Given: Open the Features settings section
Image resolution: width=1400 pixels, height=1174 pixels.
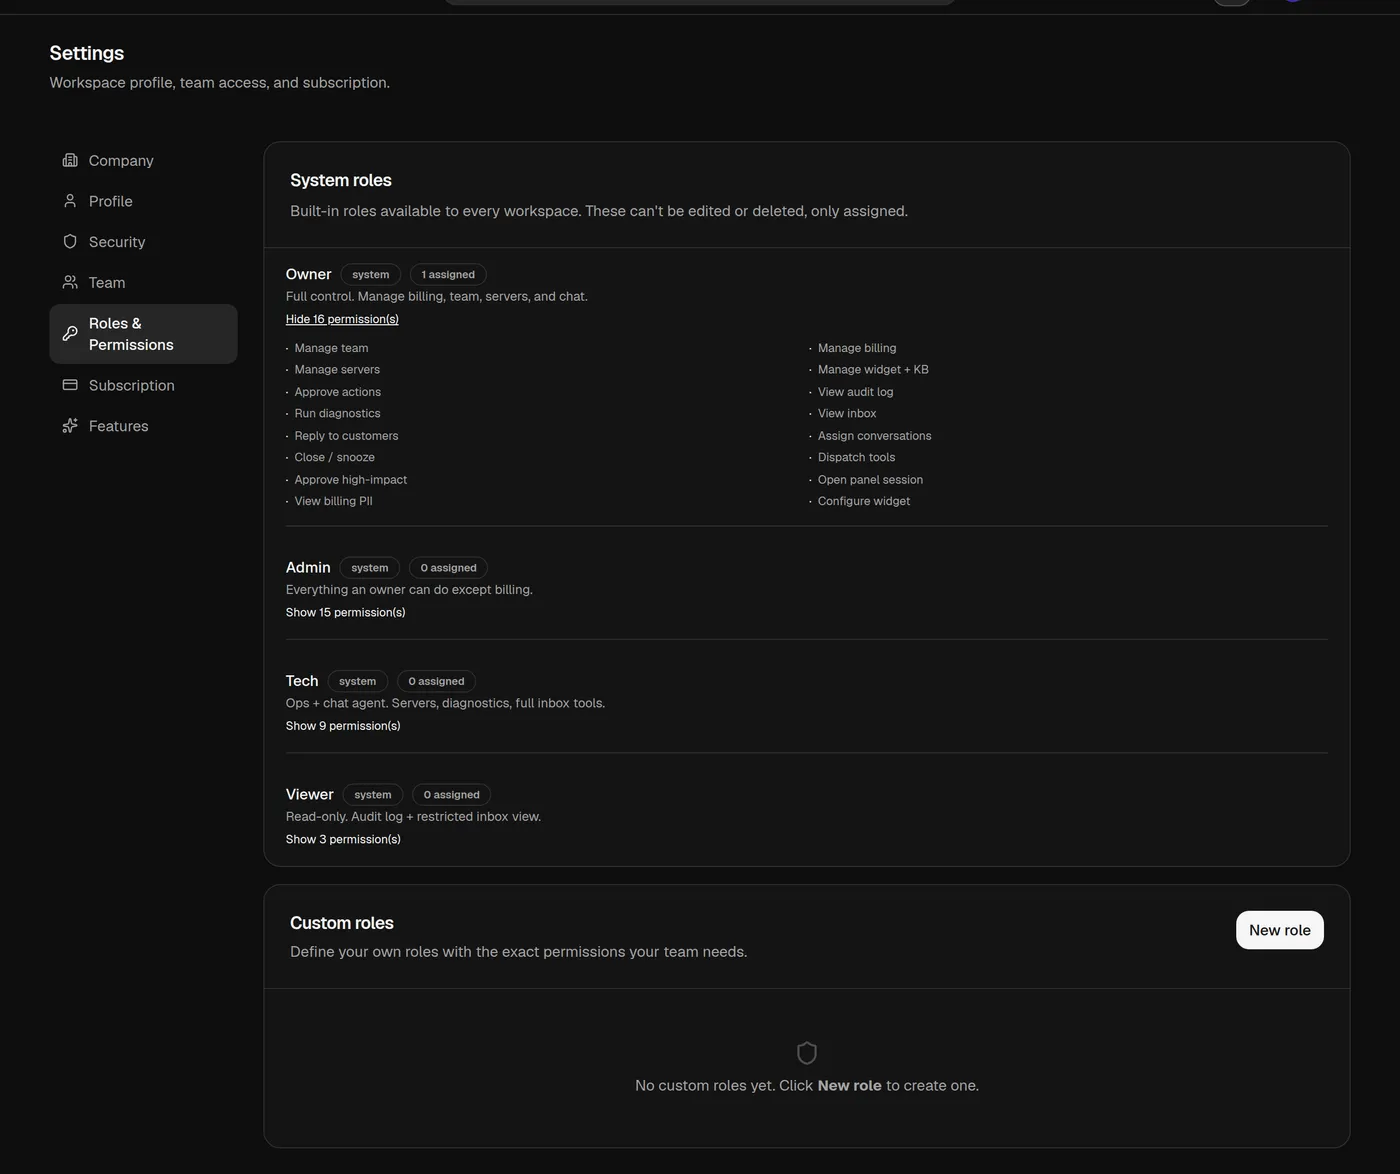Looking at the screenshot, I should (143, 426).
